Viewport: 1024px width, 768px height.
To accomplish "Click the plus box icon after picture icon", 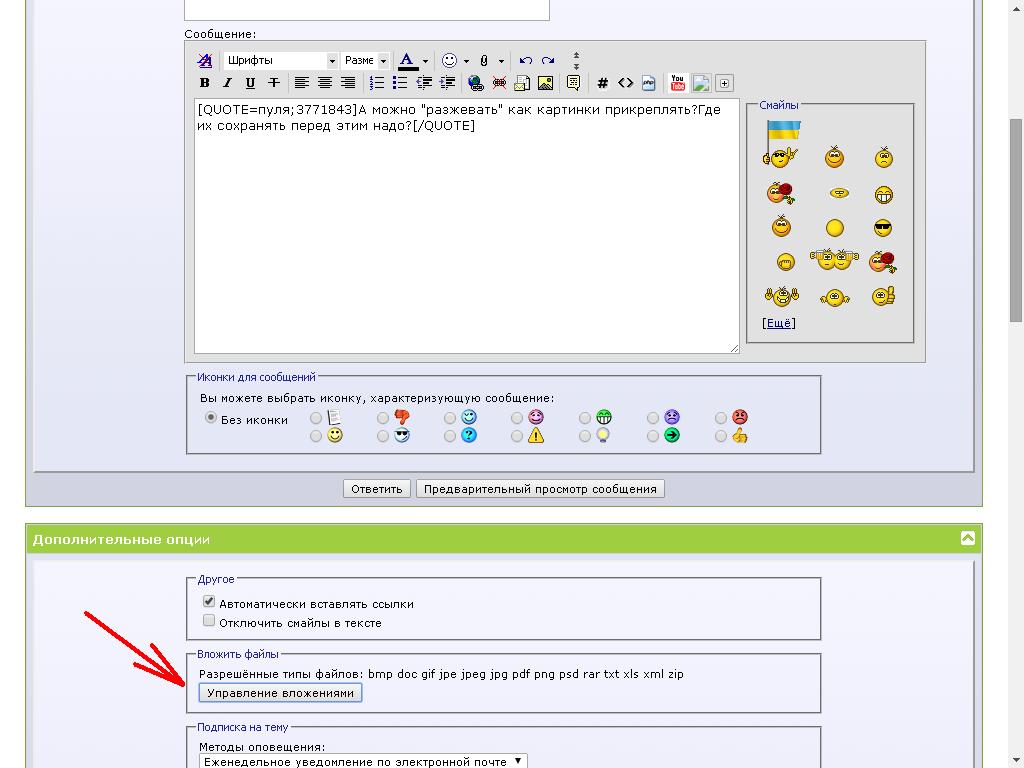I will click(x=724, y=83).
